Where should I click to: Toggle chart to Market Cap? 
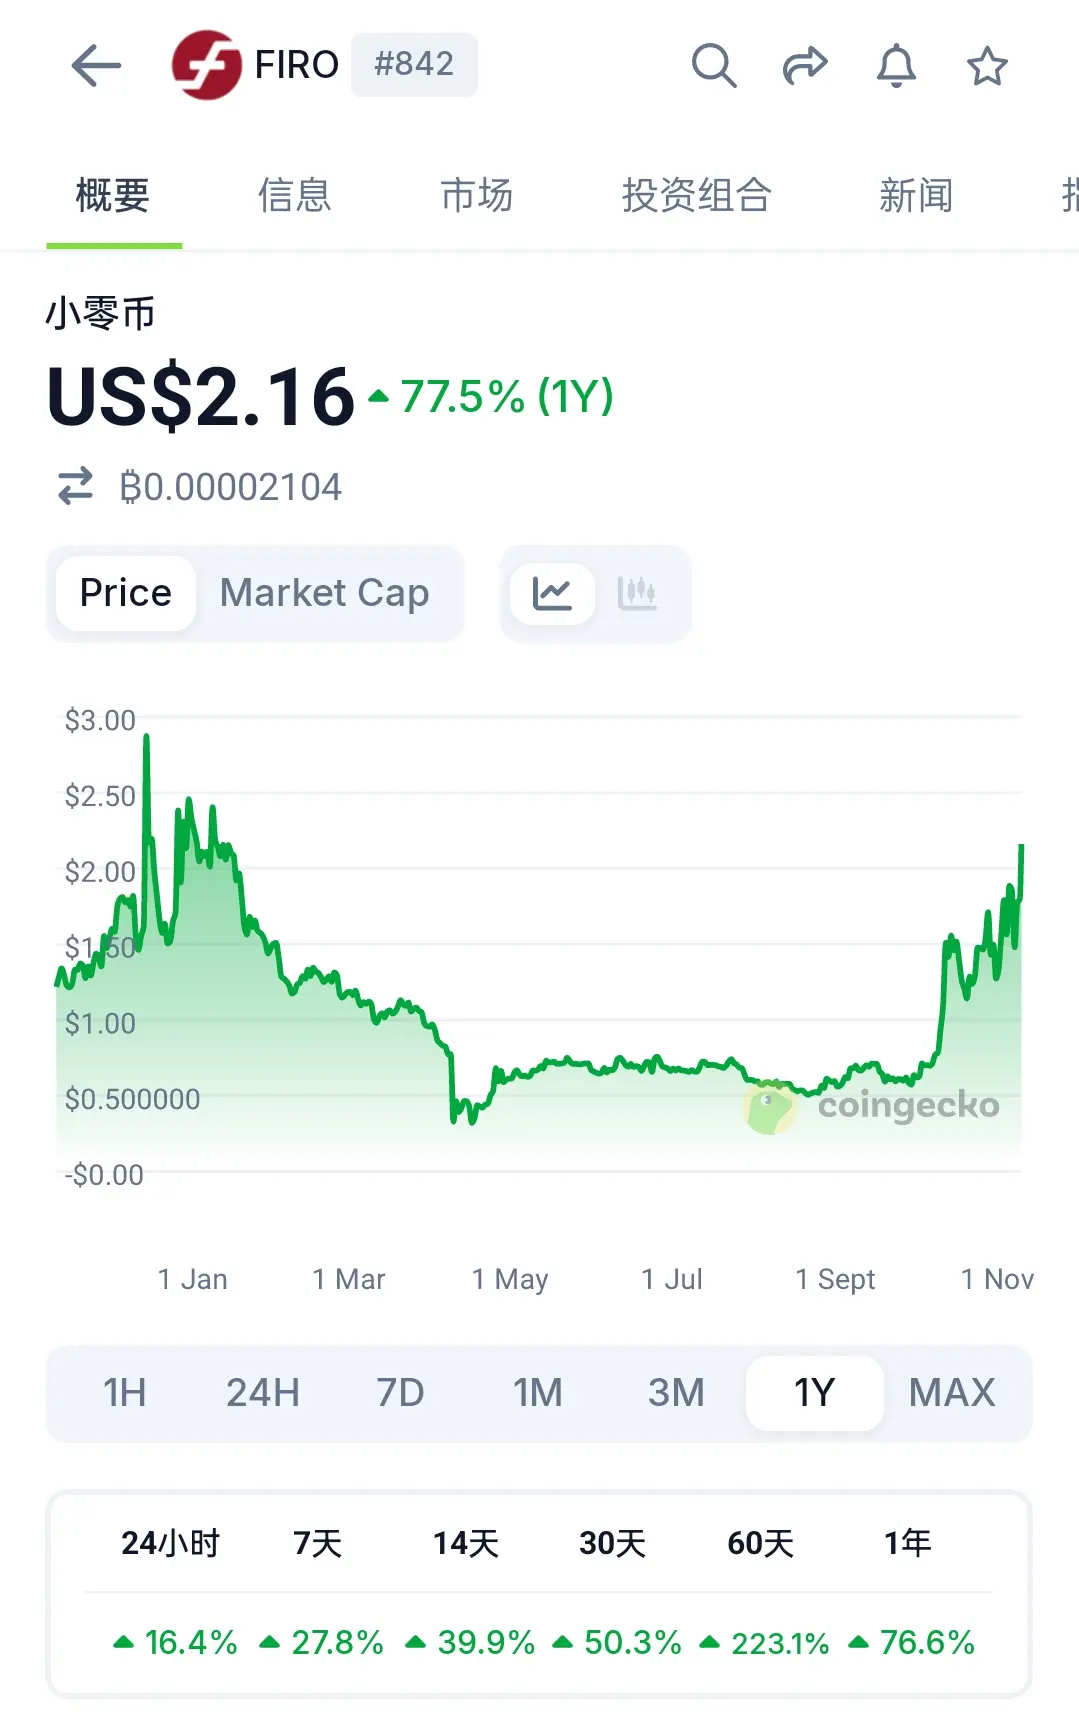[324, 593]
